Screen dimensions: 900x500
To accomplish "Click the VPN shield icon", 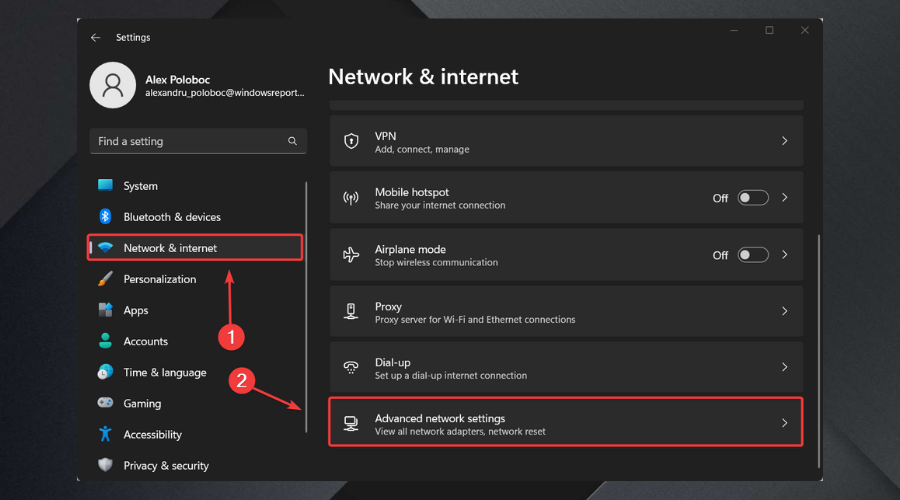I will 351,141.
